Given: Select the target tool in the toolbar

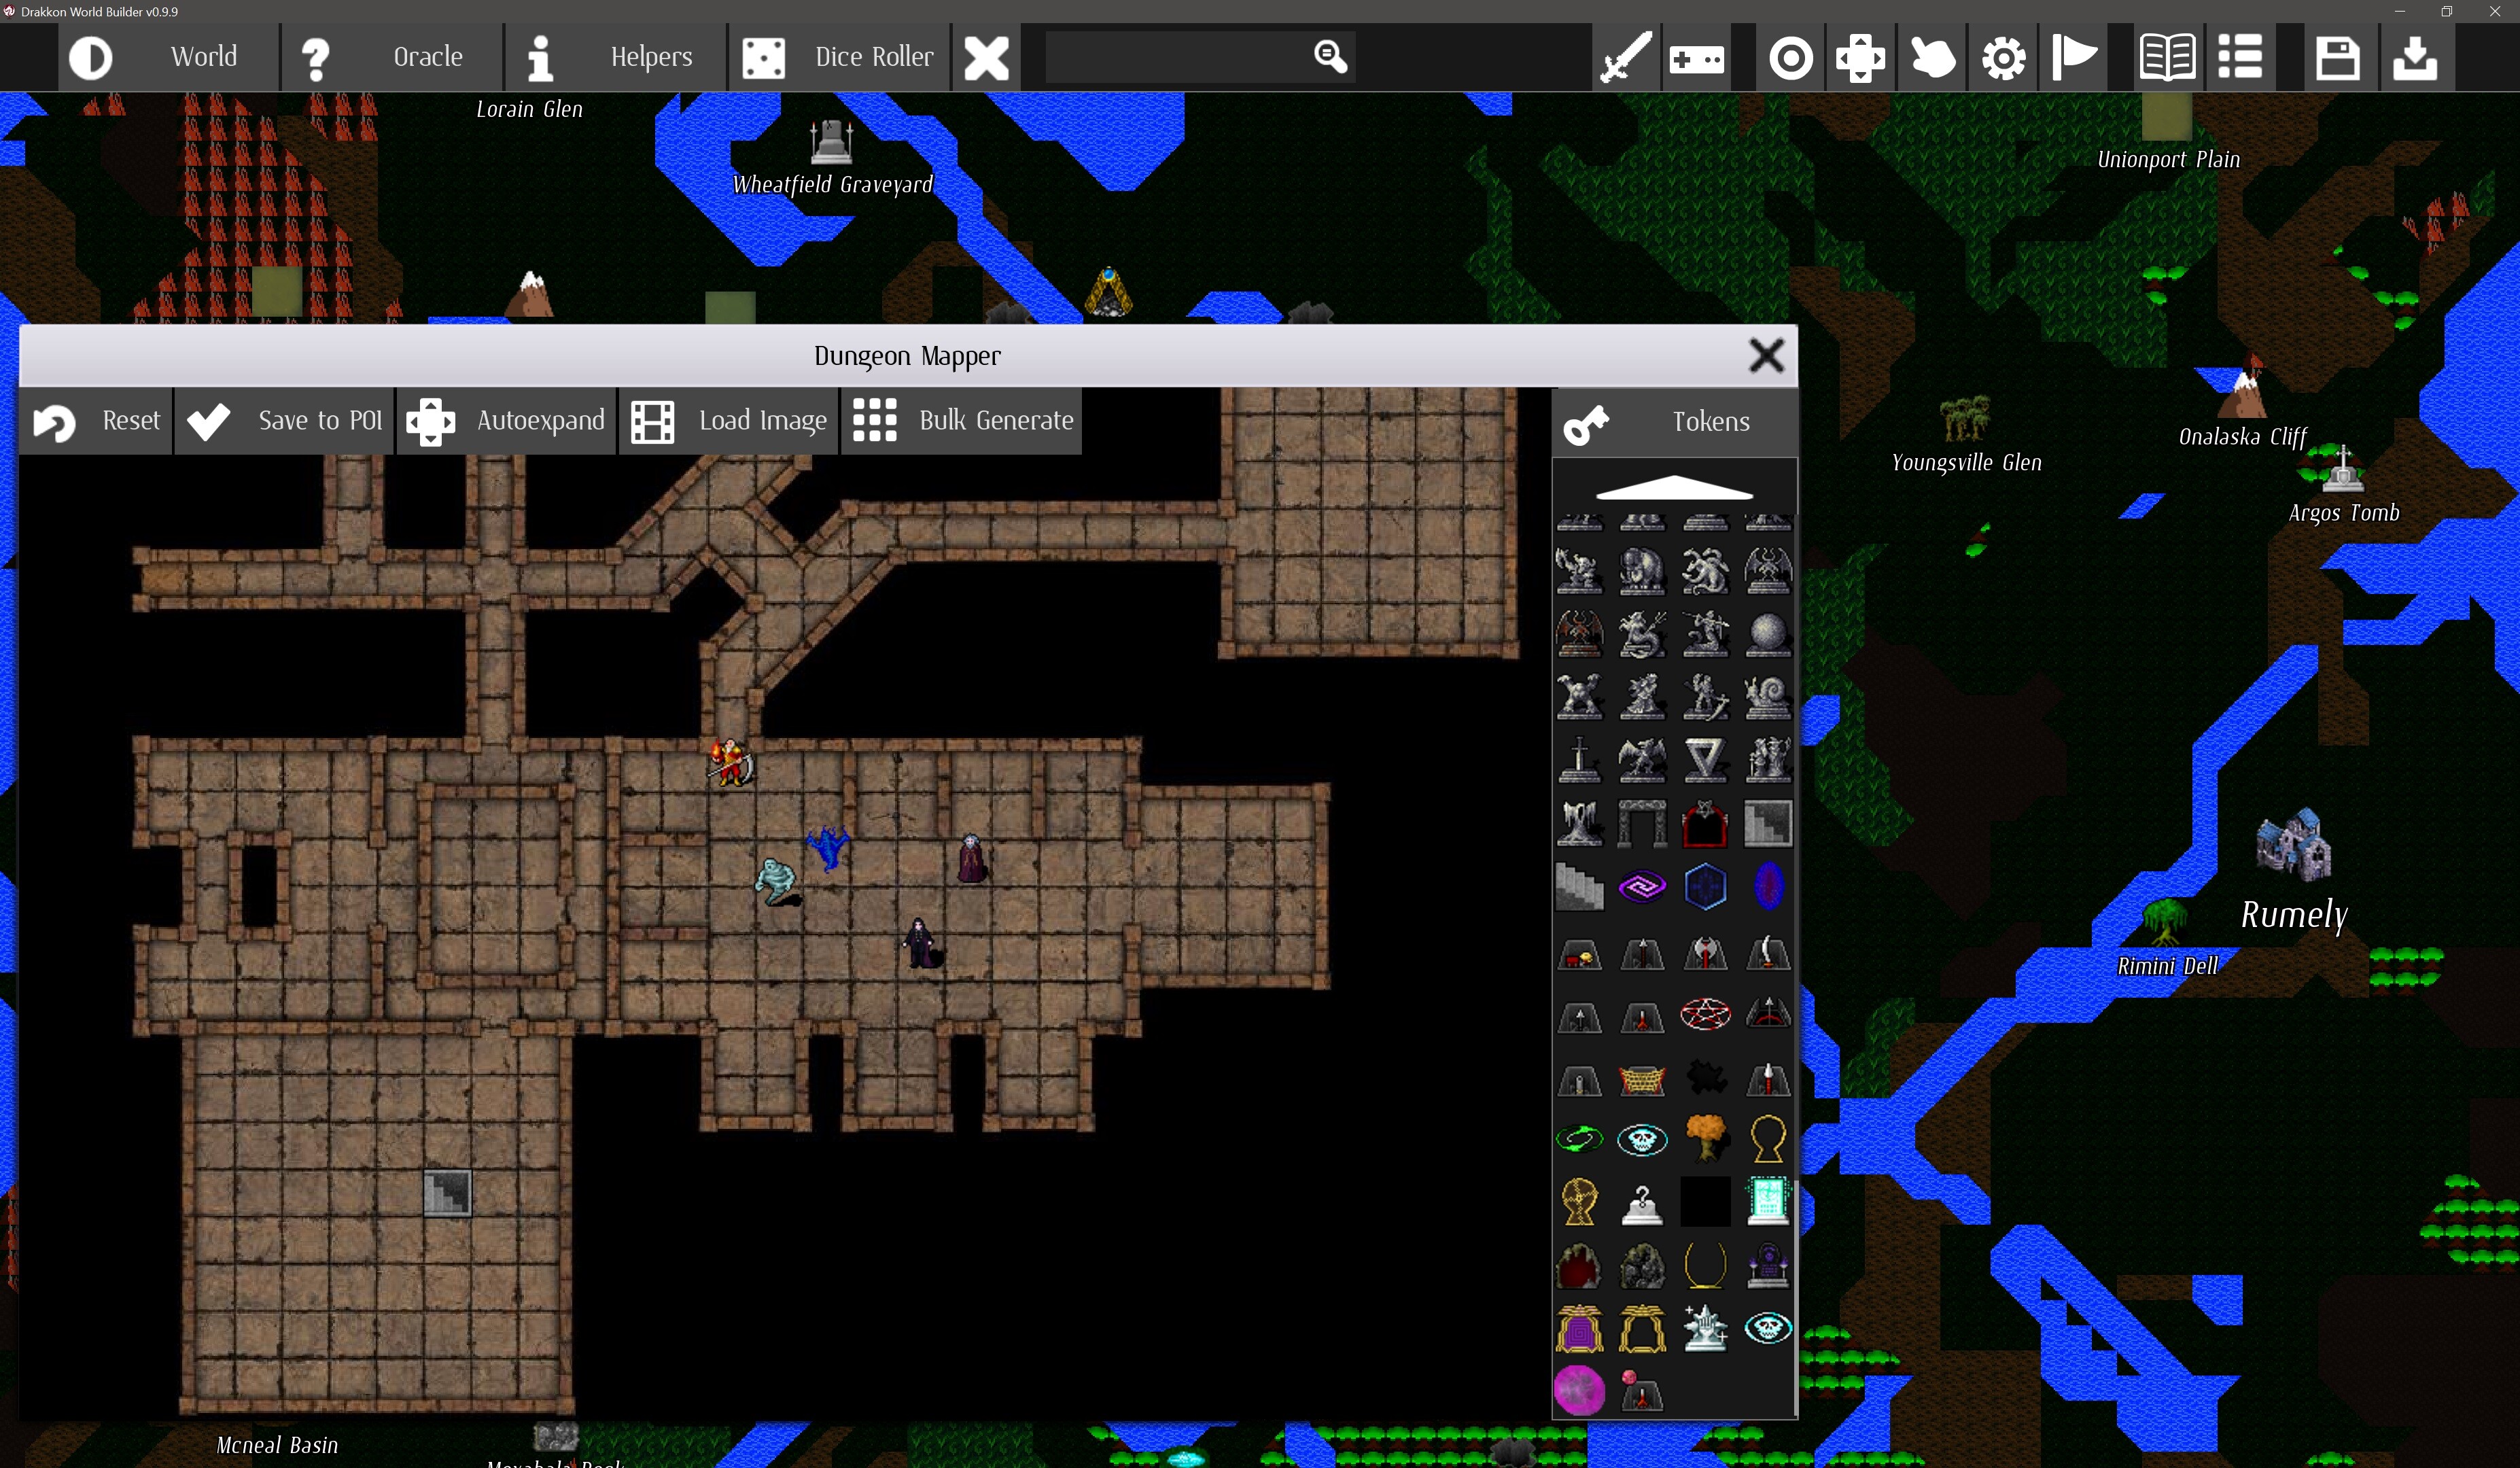Looking at the screenshot, I should point(1791,57).
